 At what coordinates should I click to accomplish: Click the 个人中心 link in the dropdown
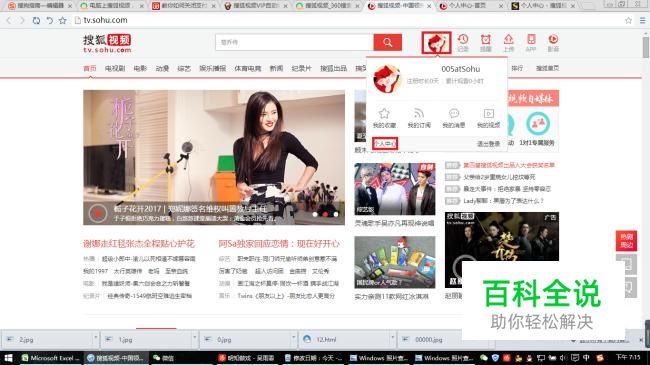pos(385,144)
